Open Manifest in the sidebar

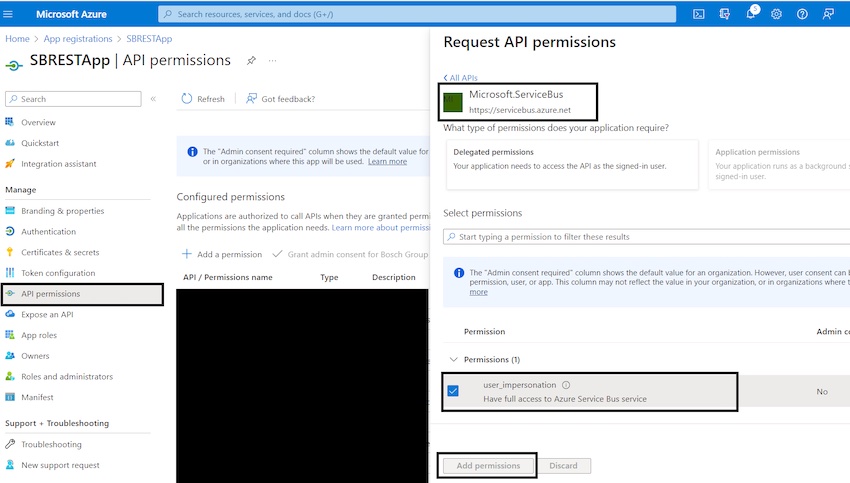37,397
